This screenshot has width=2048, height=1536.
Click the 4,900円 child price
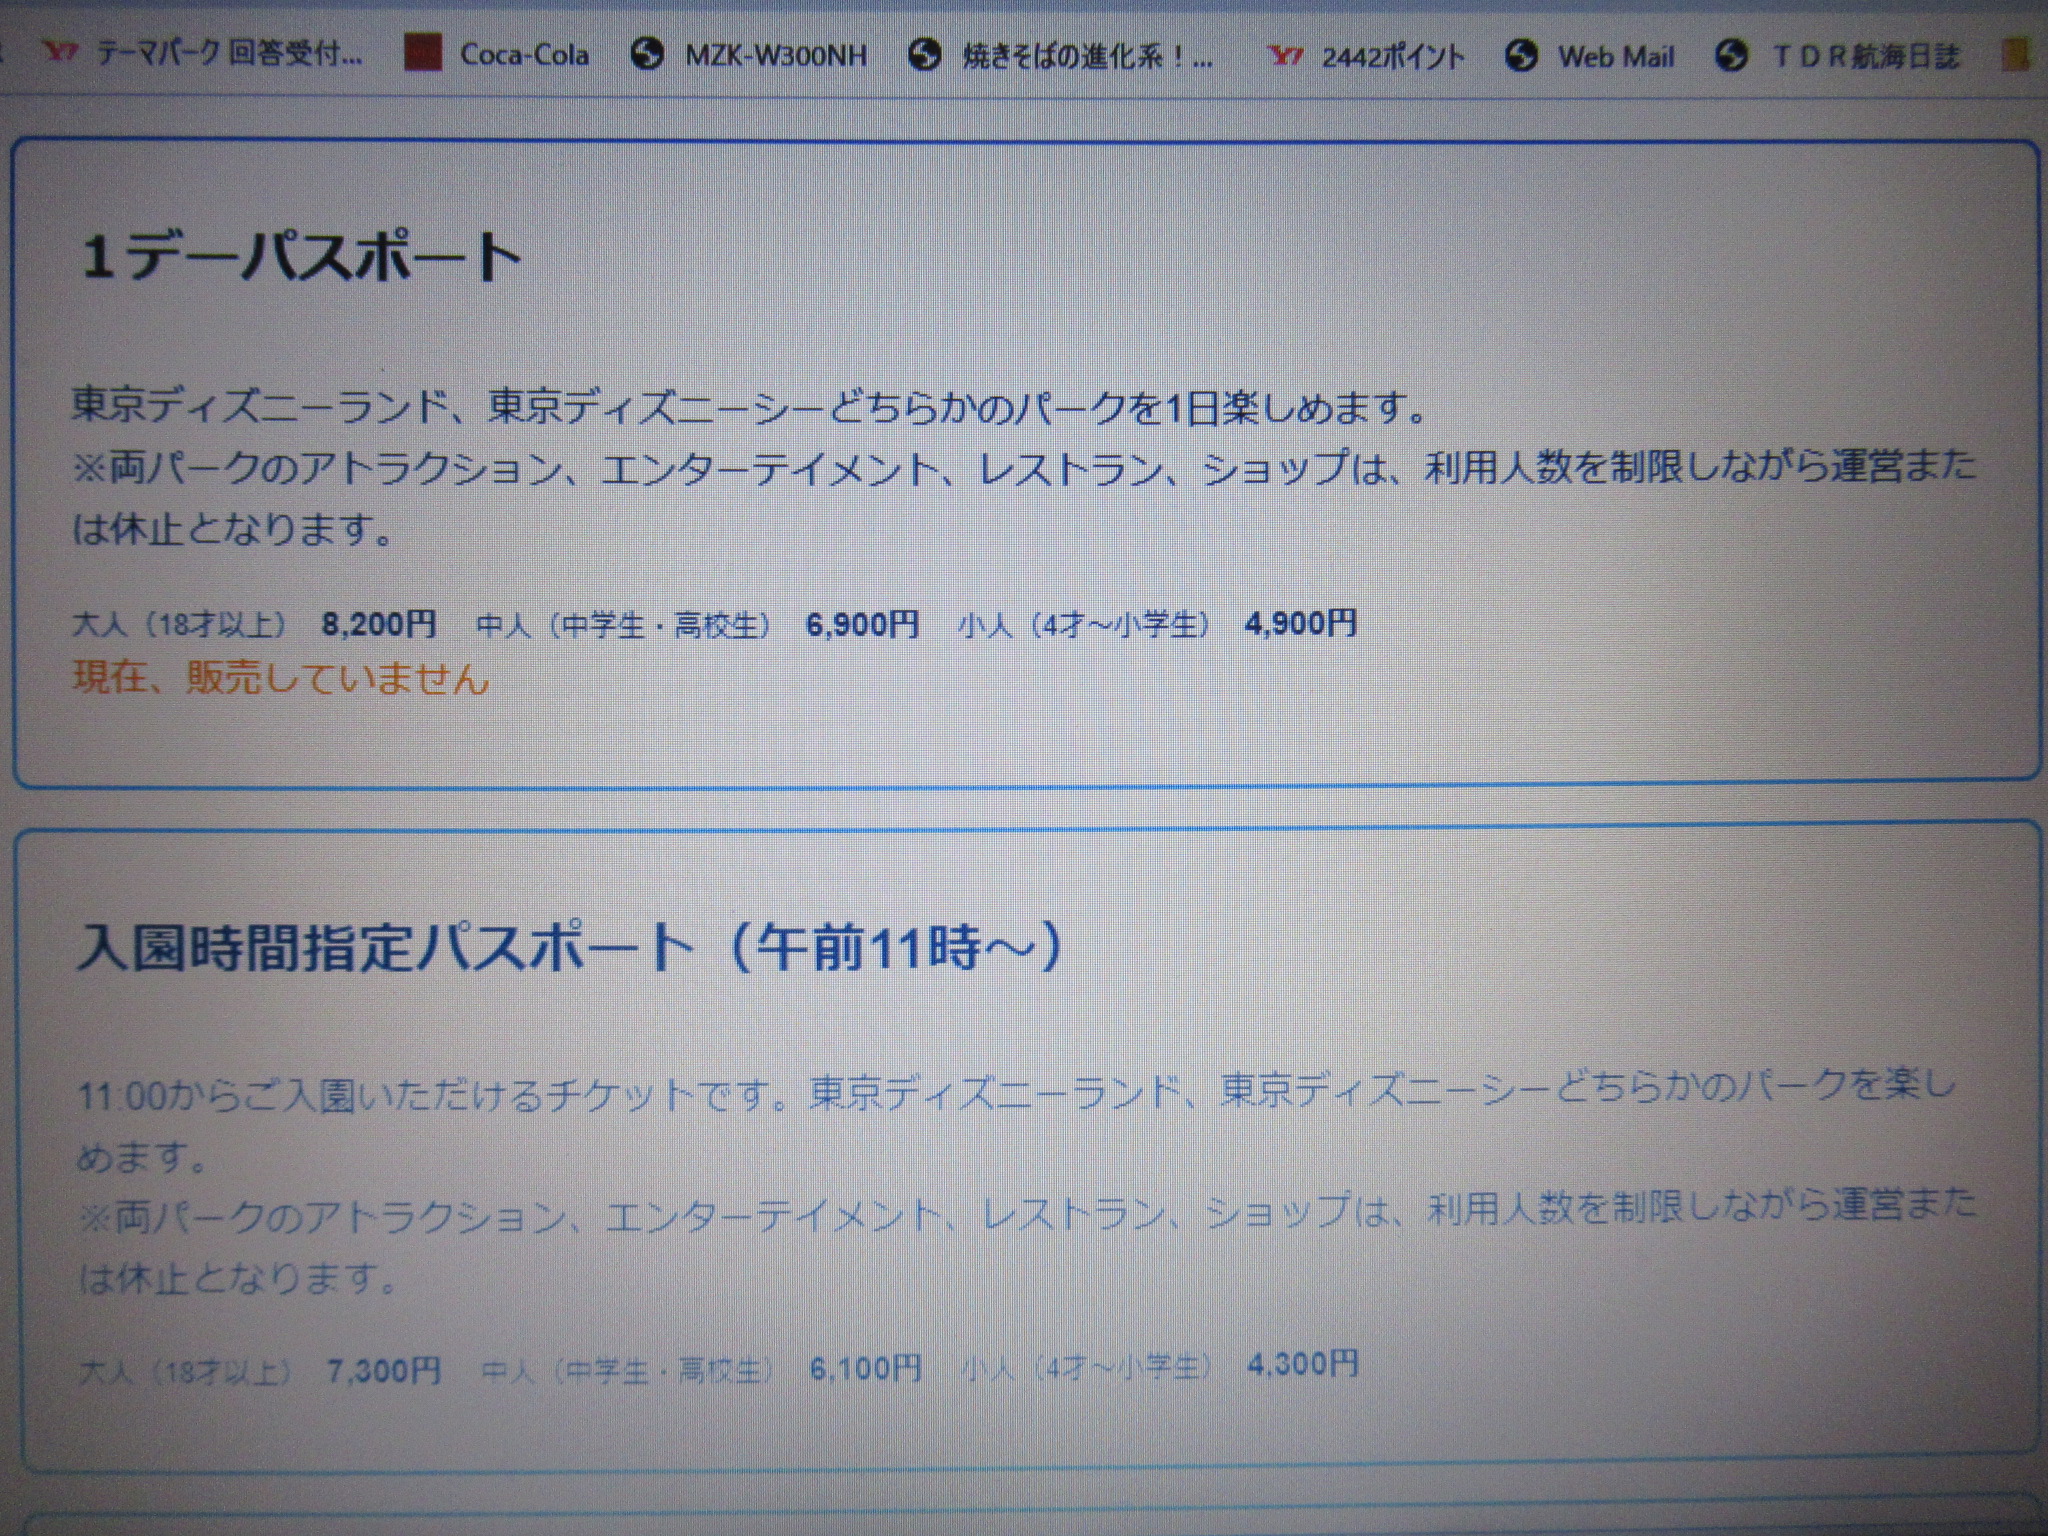click(1300, 624)
